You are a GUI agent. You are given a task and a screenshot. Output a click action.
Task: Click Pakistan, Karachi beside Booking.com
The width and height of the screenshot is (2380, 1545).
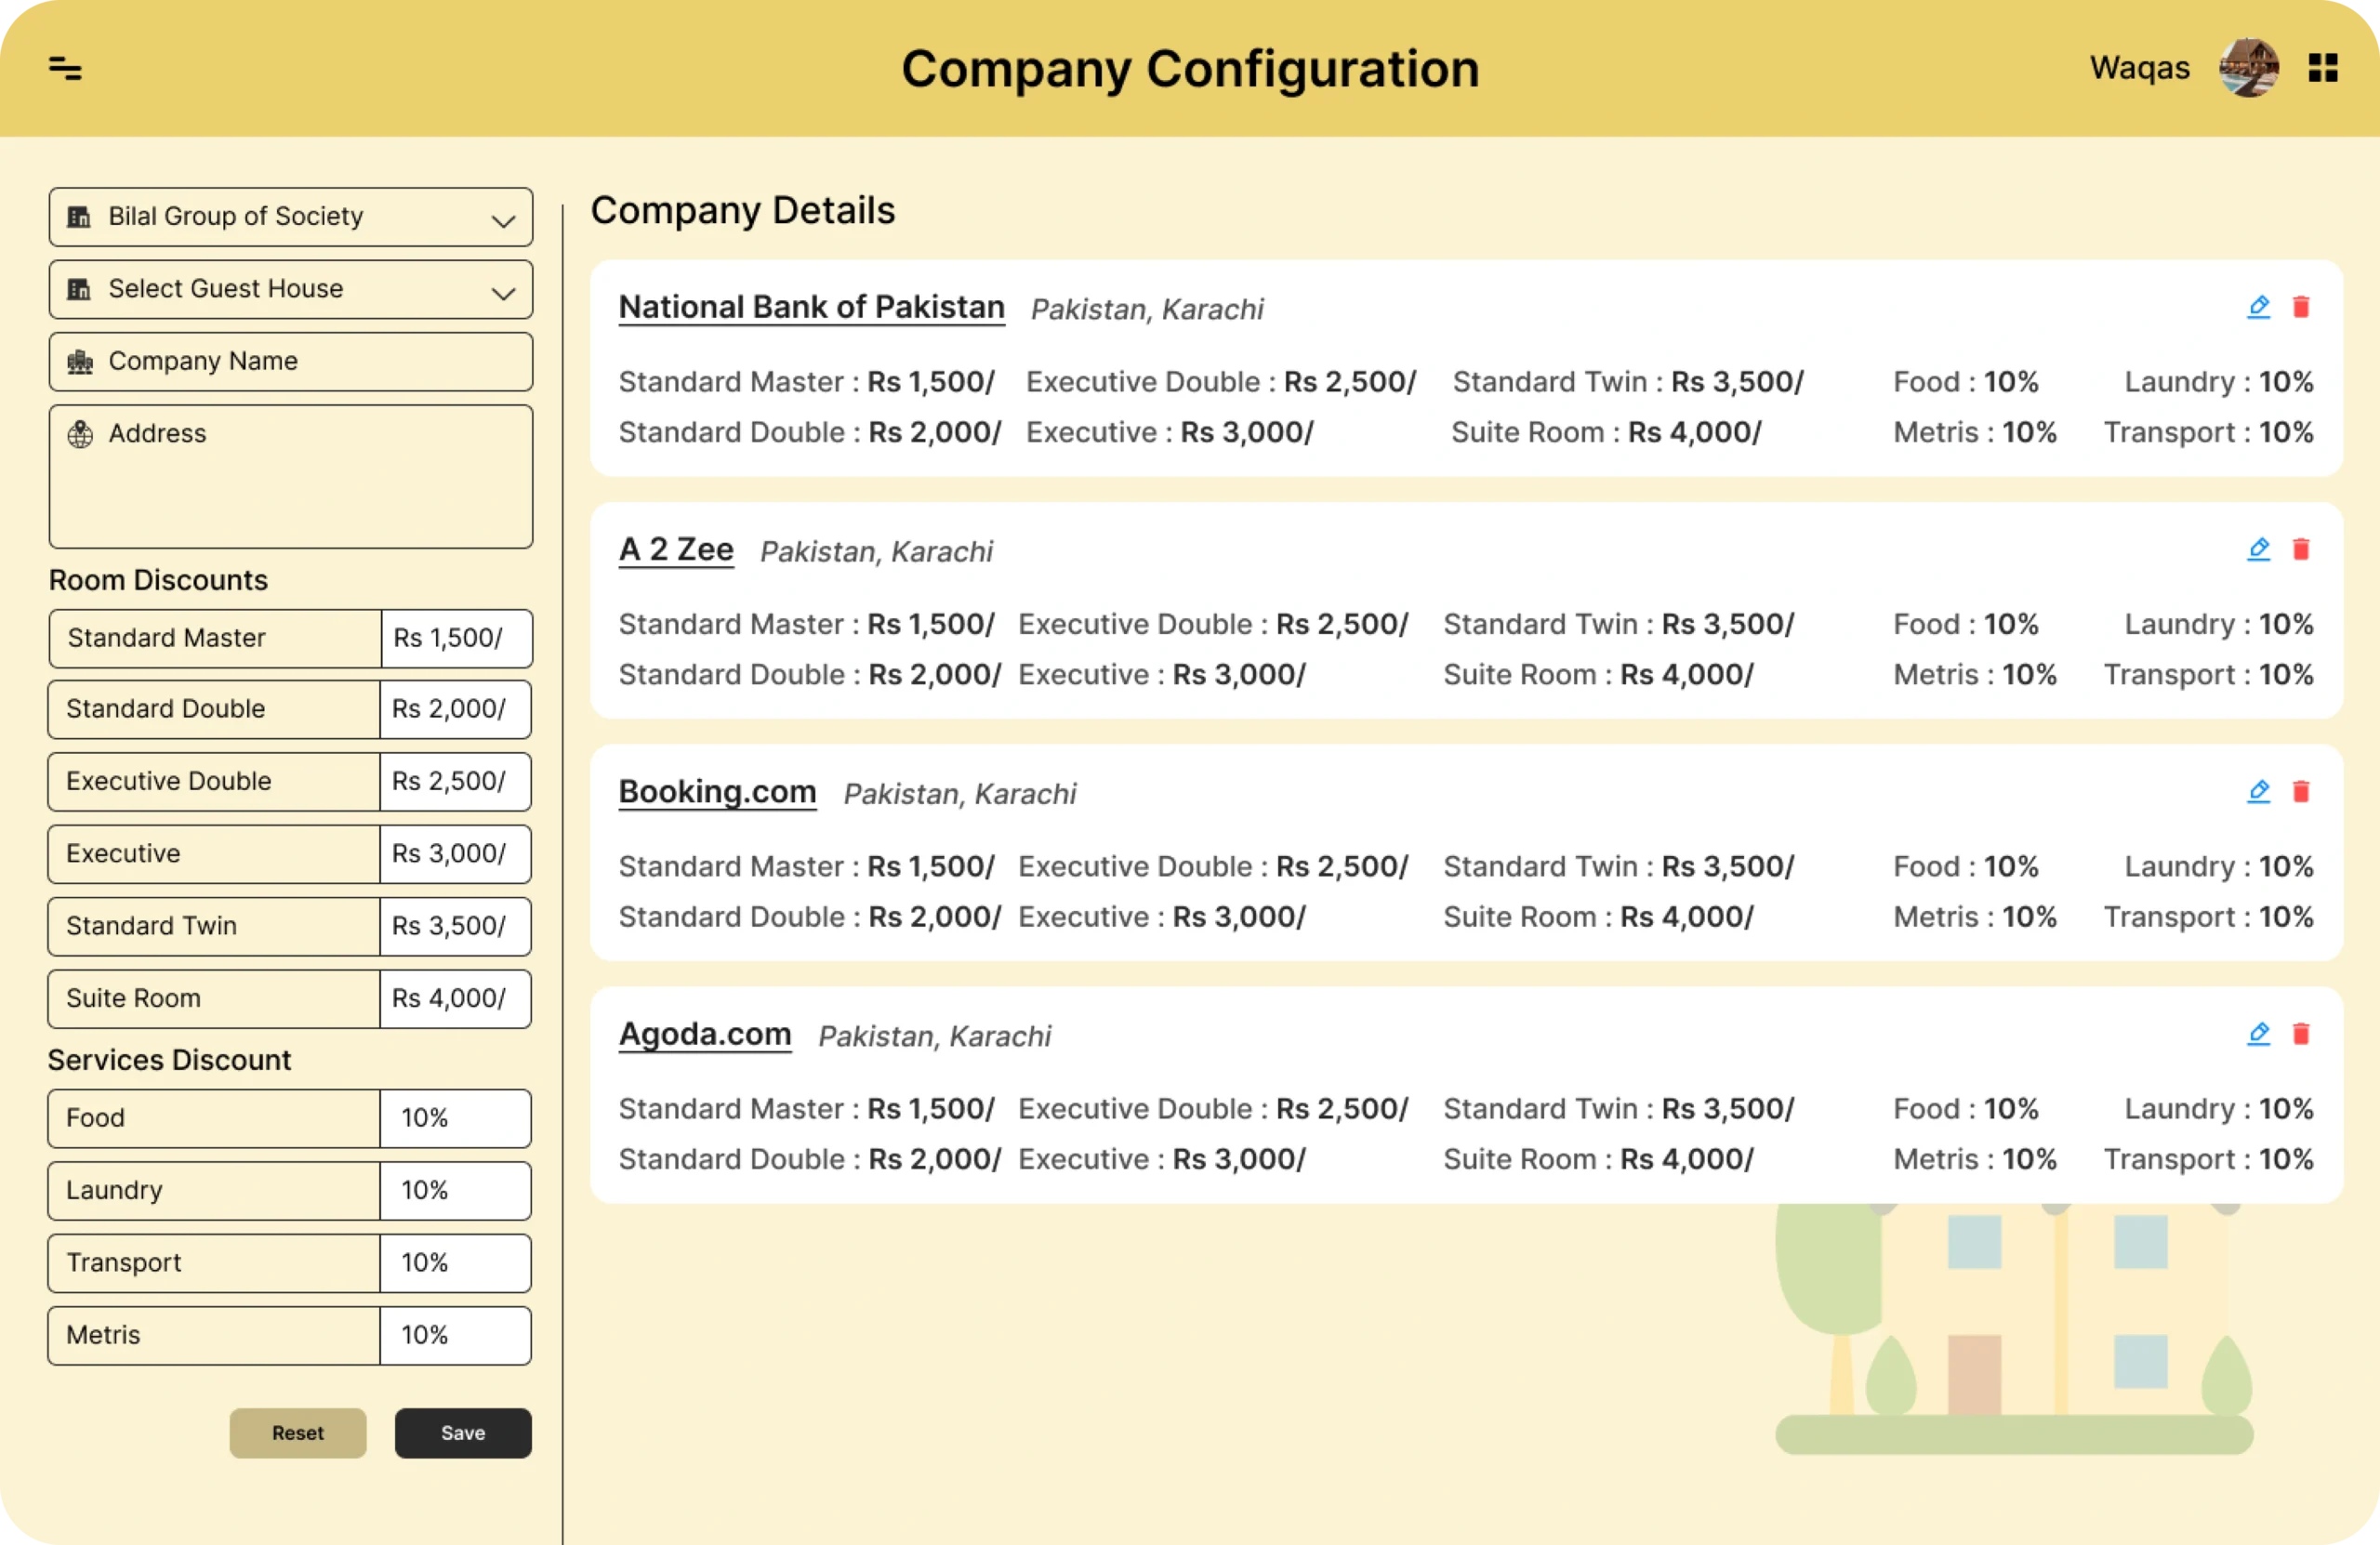click(960, 794)
